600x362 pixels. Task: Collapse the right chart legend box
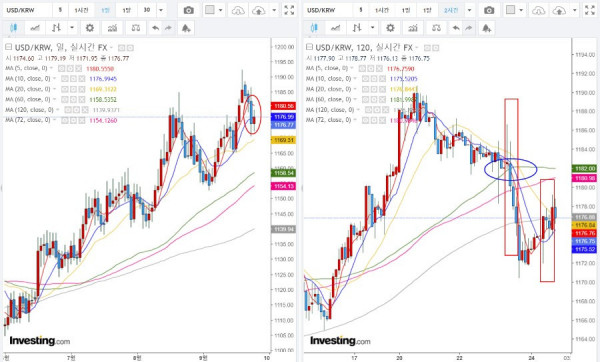click(x=309, y=47)
